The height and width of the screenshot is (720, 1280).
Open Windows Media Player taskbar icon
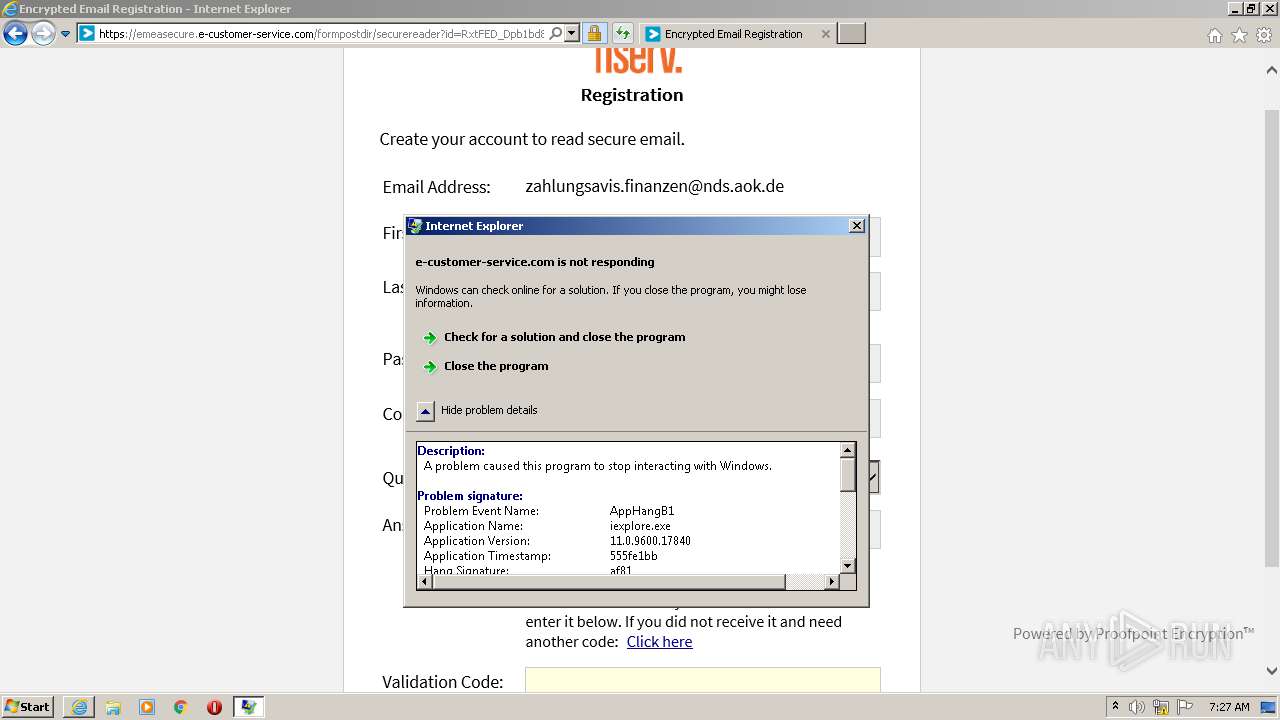tap(147, 707)
